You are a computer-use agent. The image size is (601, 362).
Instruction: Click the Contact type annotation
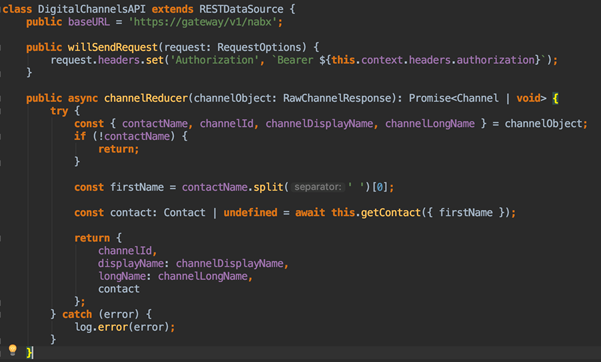coord(184,212)
